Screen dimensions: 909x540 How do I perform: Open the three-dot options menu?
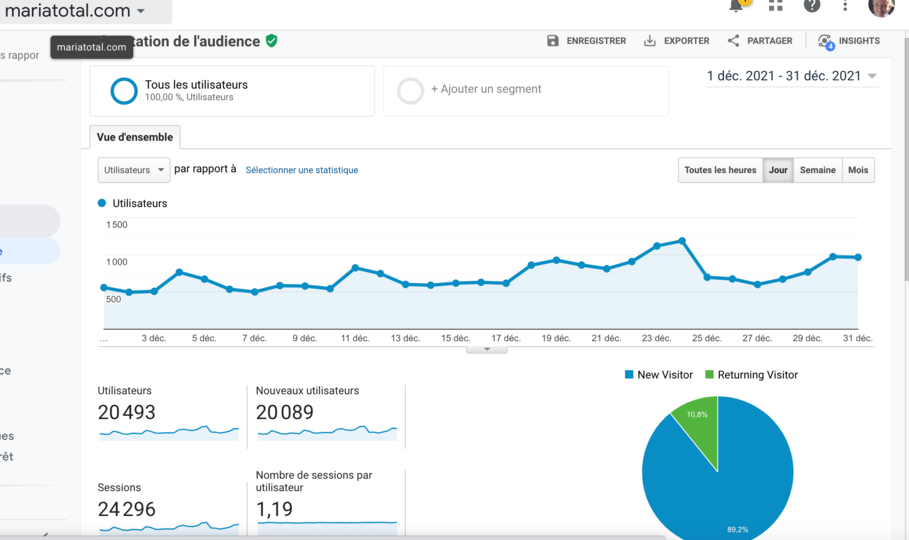click(x=845, y=6)
